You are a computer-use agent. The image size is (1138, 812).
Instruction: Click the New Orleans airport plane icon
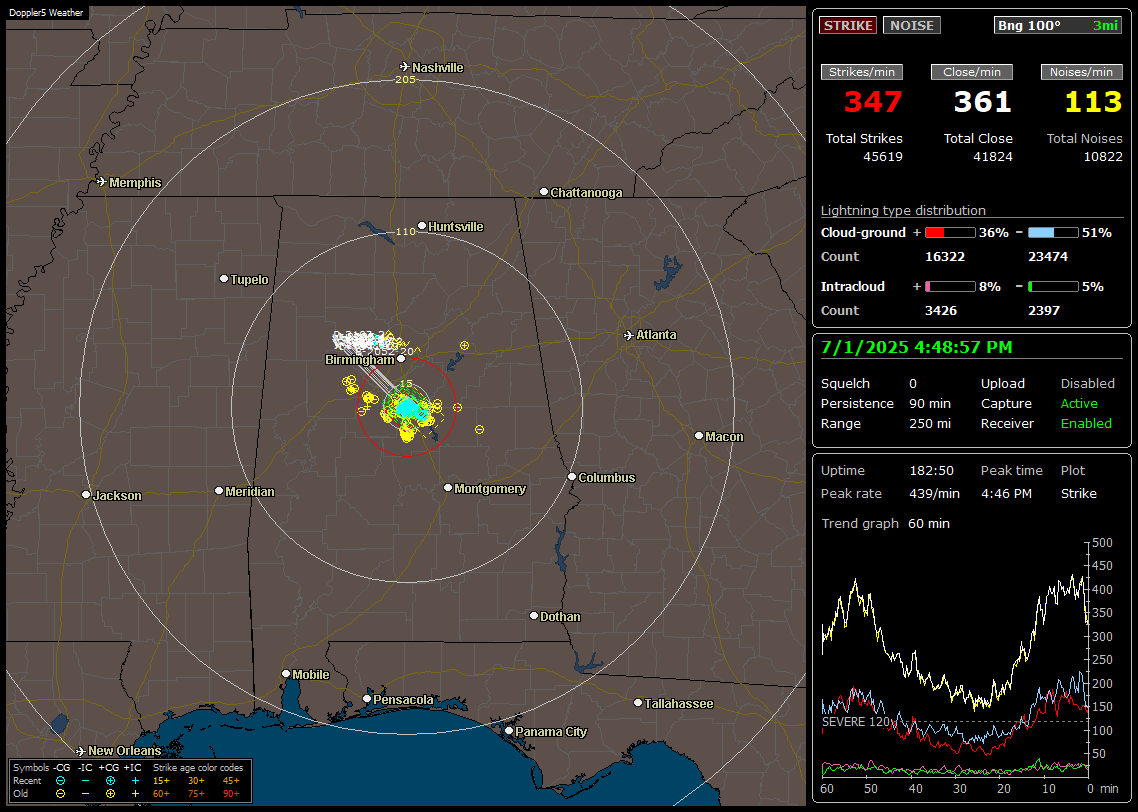(81, 751)
